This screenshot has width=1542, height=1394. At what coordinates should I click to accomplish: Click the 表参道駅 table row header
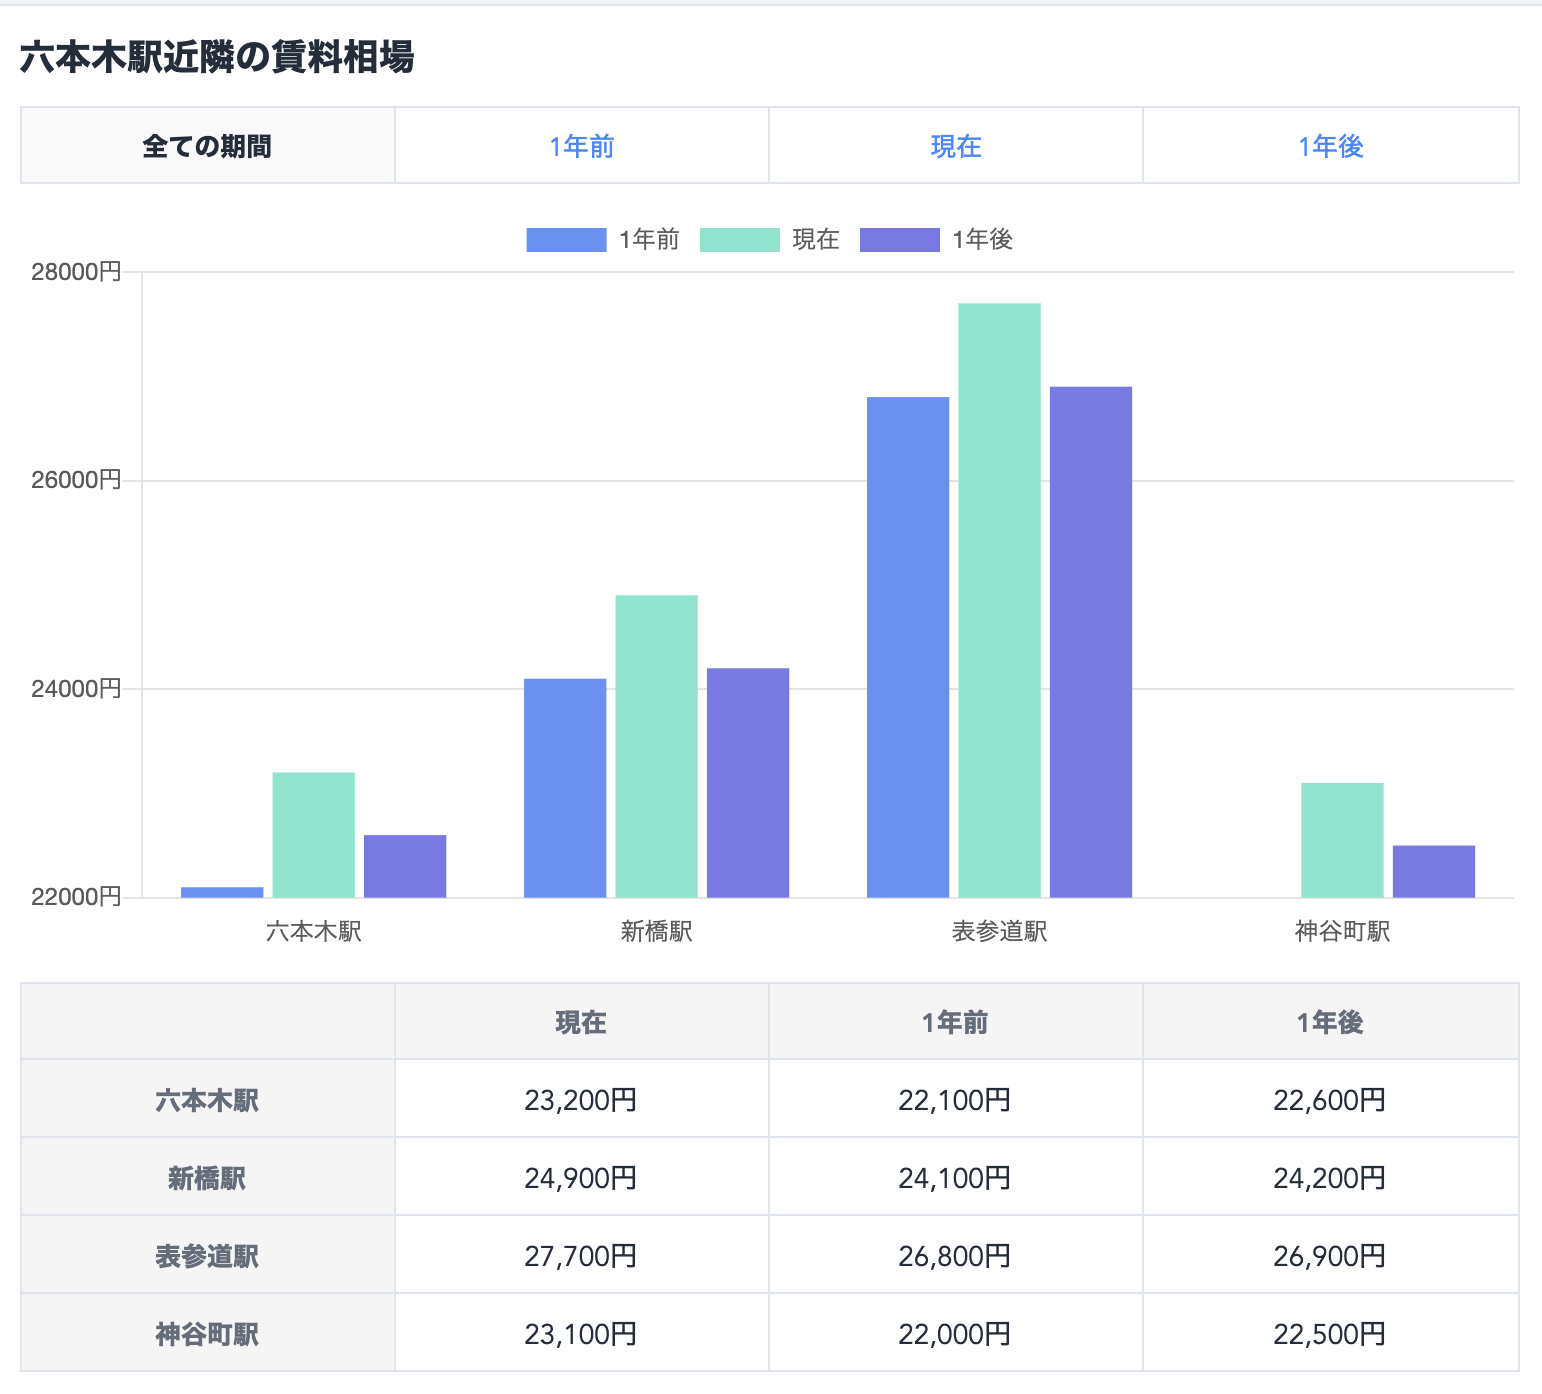coord(208,1256)
